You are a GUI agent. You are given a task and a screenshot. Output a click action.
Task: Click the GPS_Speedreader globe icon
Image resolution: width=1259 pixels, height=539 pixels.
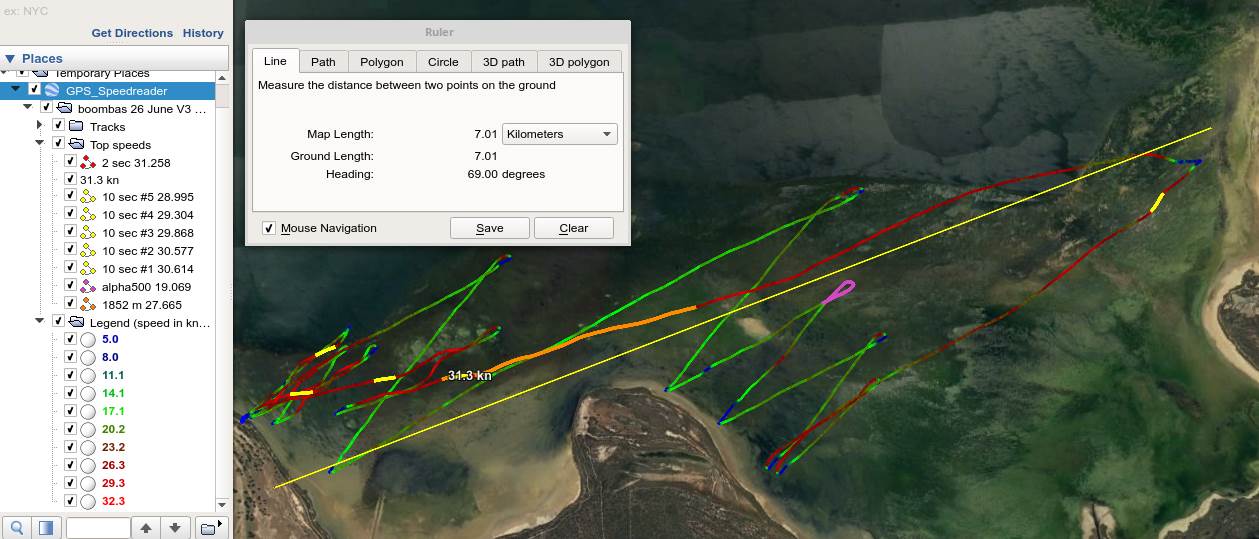coord(52,91)
